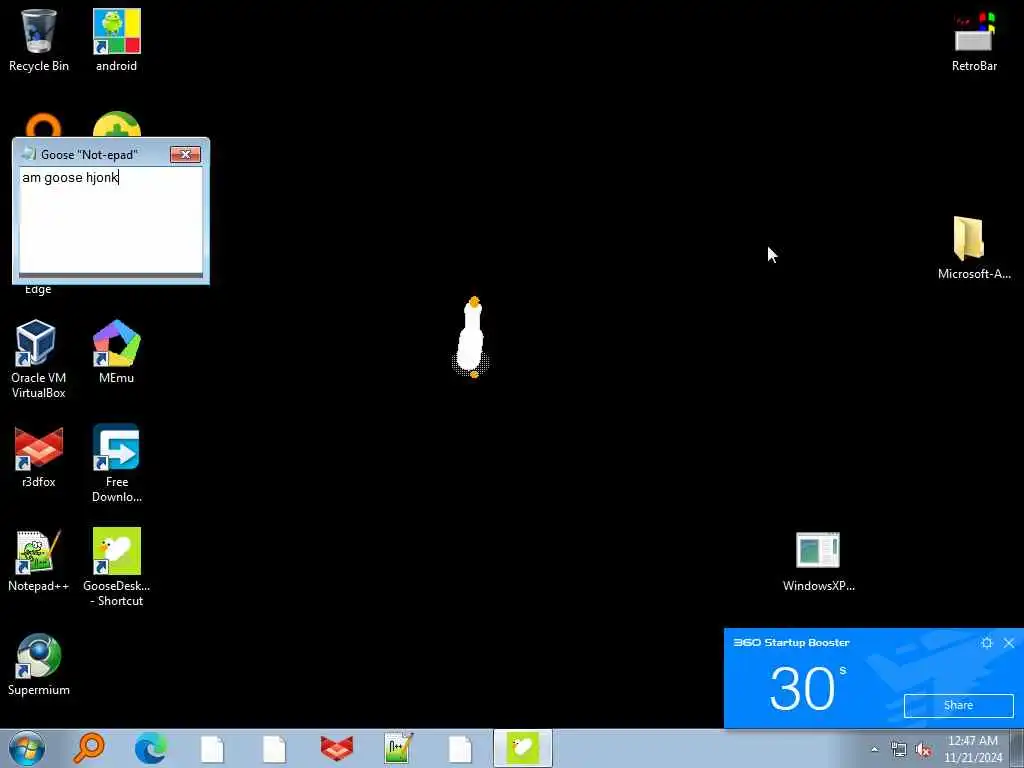Select the Microsoft-A... folder icon
The width and height of the screenshot is (1024, 768).
click(x=974, y=248)
